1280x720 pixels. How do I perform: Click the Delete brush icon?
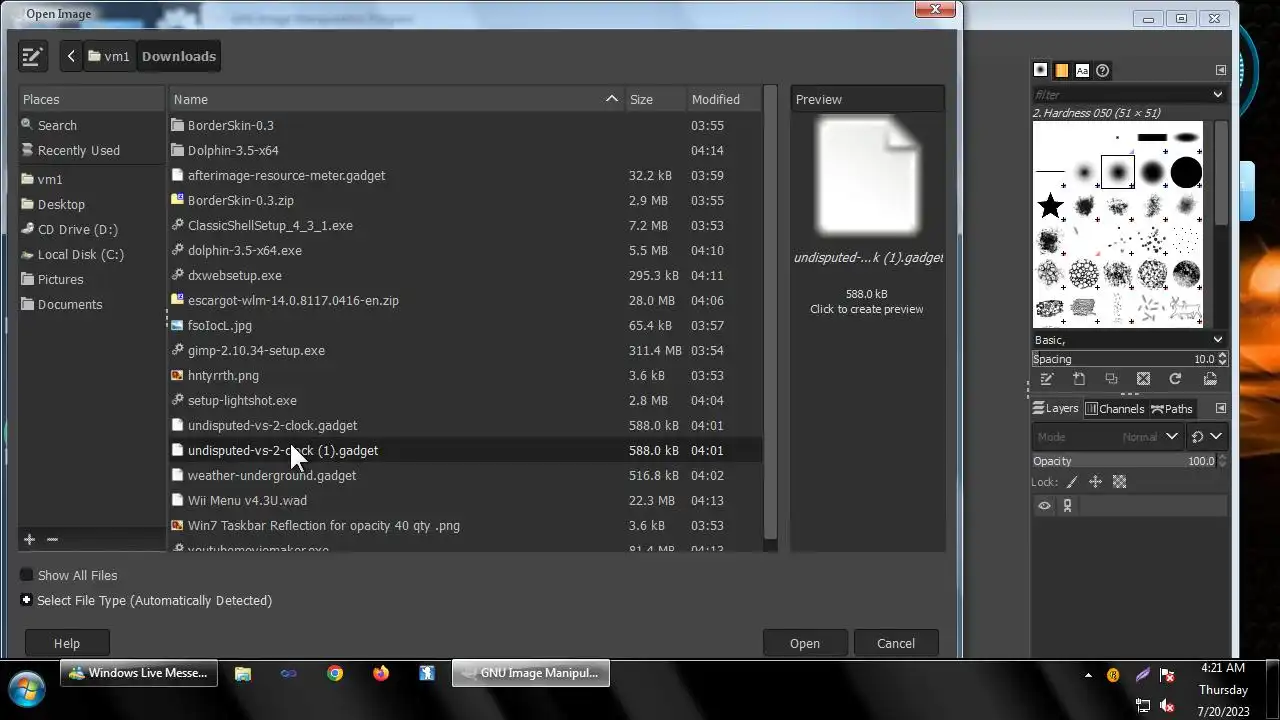[1143, 379]
